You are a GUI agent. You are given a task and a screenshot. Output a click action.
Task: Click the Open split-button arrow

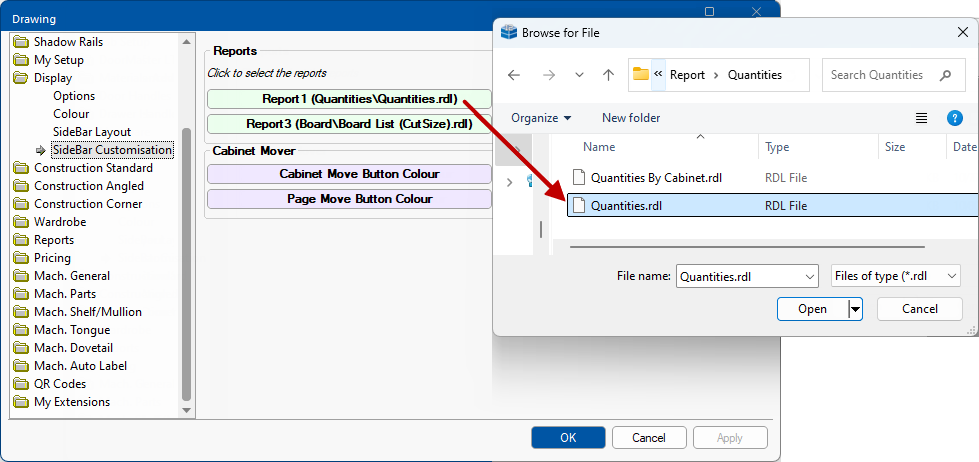point(855,309)
